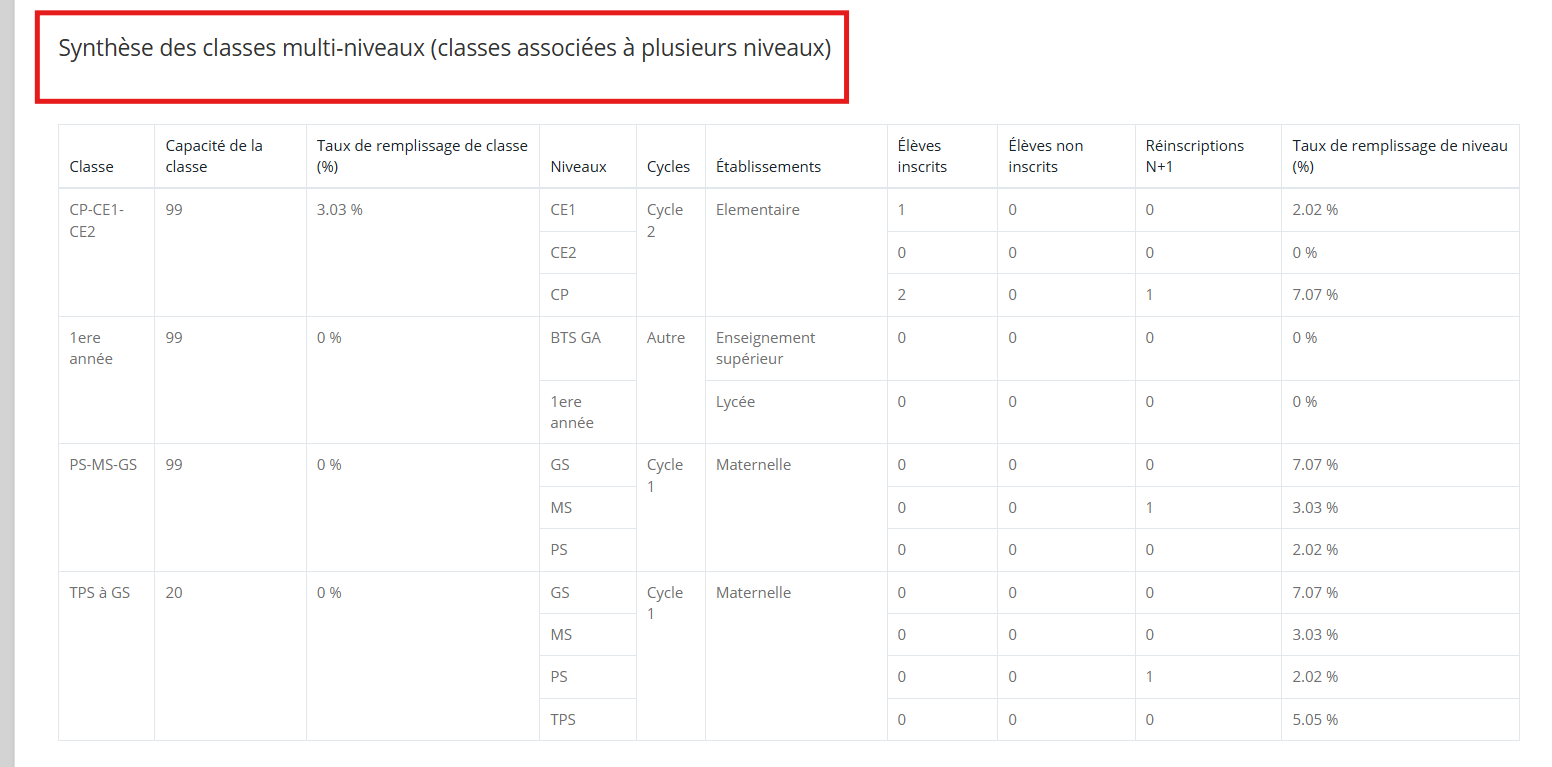Click the "Synthèse des classes multi-niveaux" heading

click(444, 49)
